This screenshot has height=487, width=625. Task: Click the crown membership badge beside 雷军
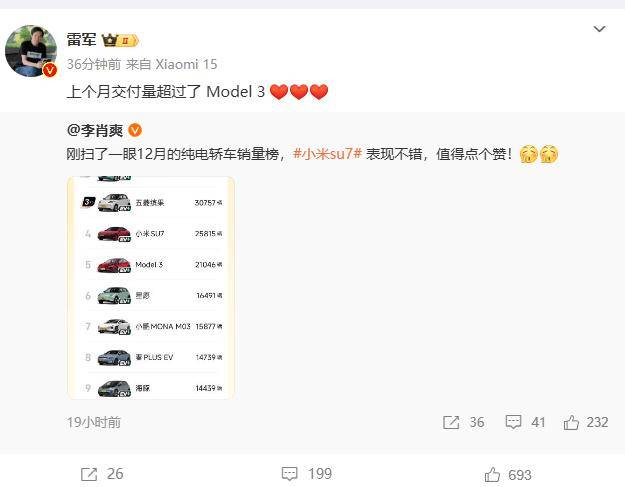[120, 40]
